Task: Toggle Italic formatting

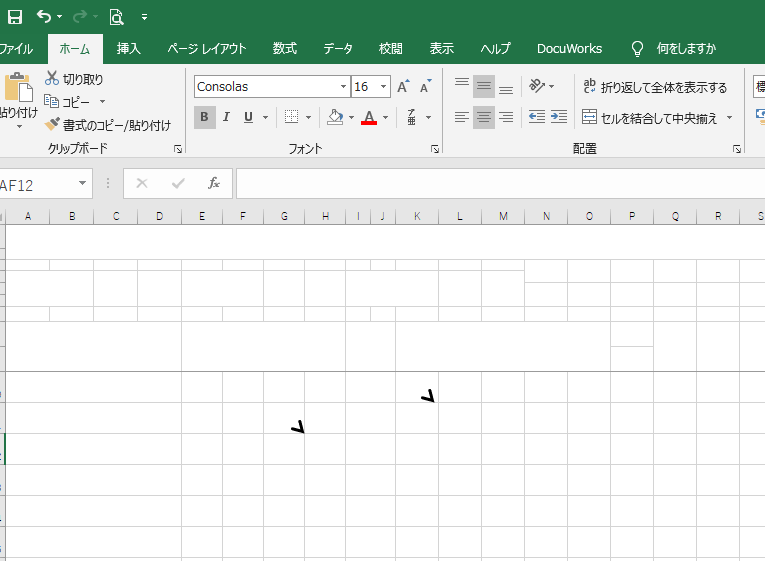Action: click(226, 117)
